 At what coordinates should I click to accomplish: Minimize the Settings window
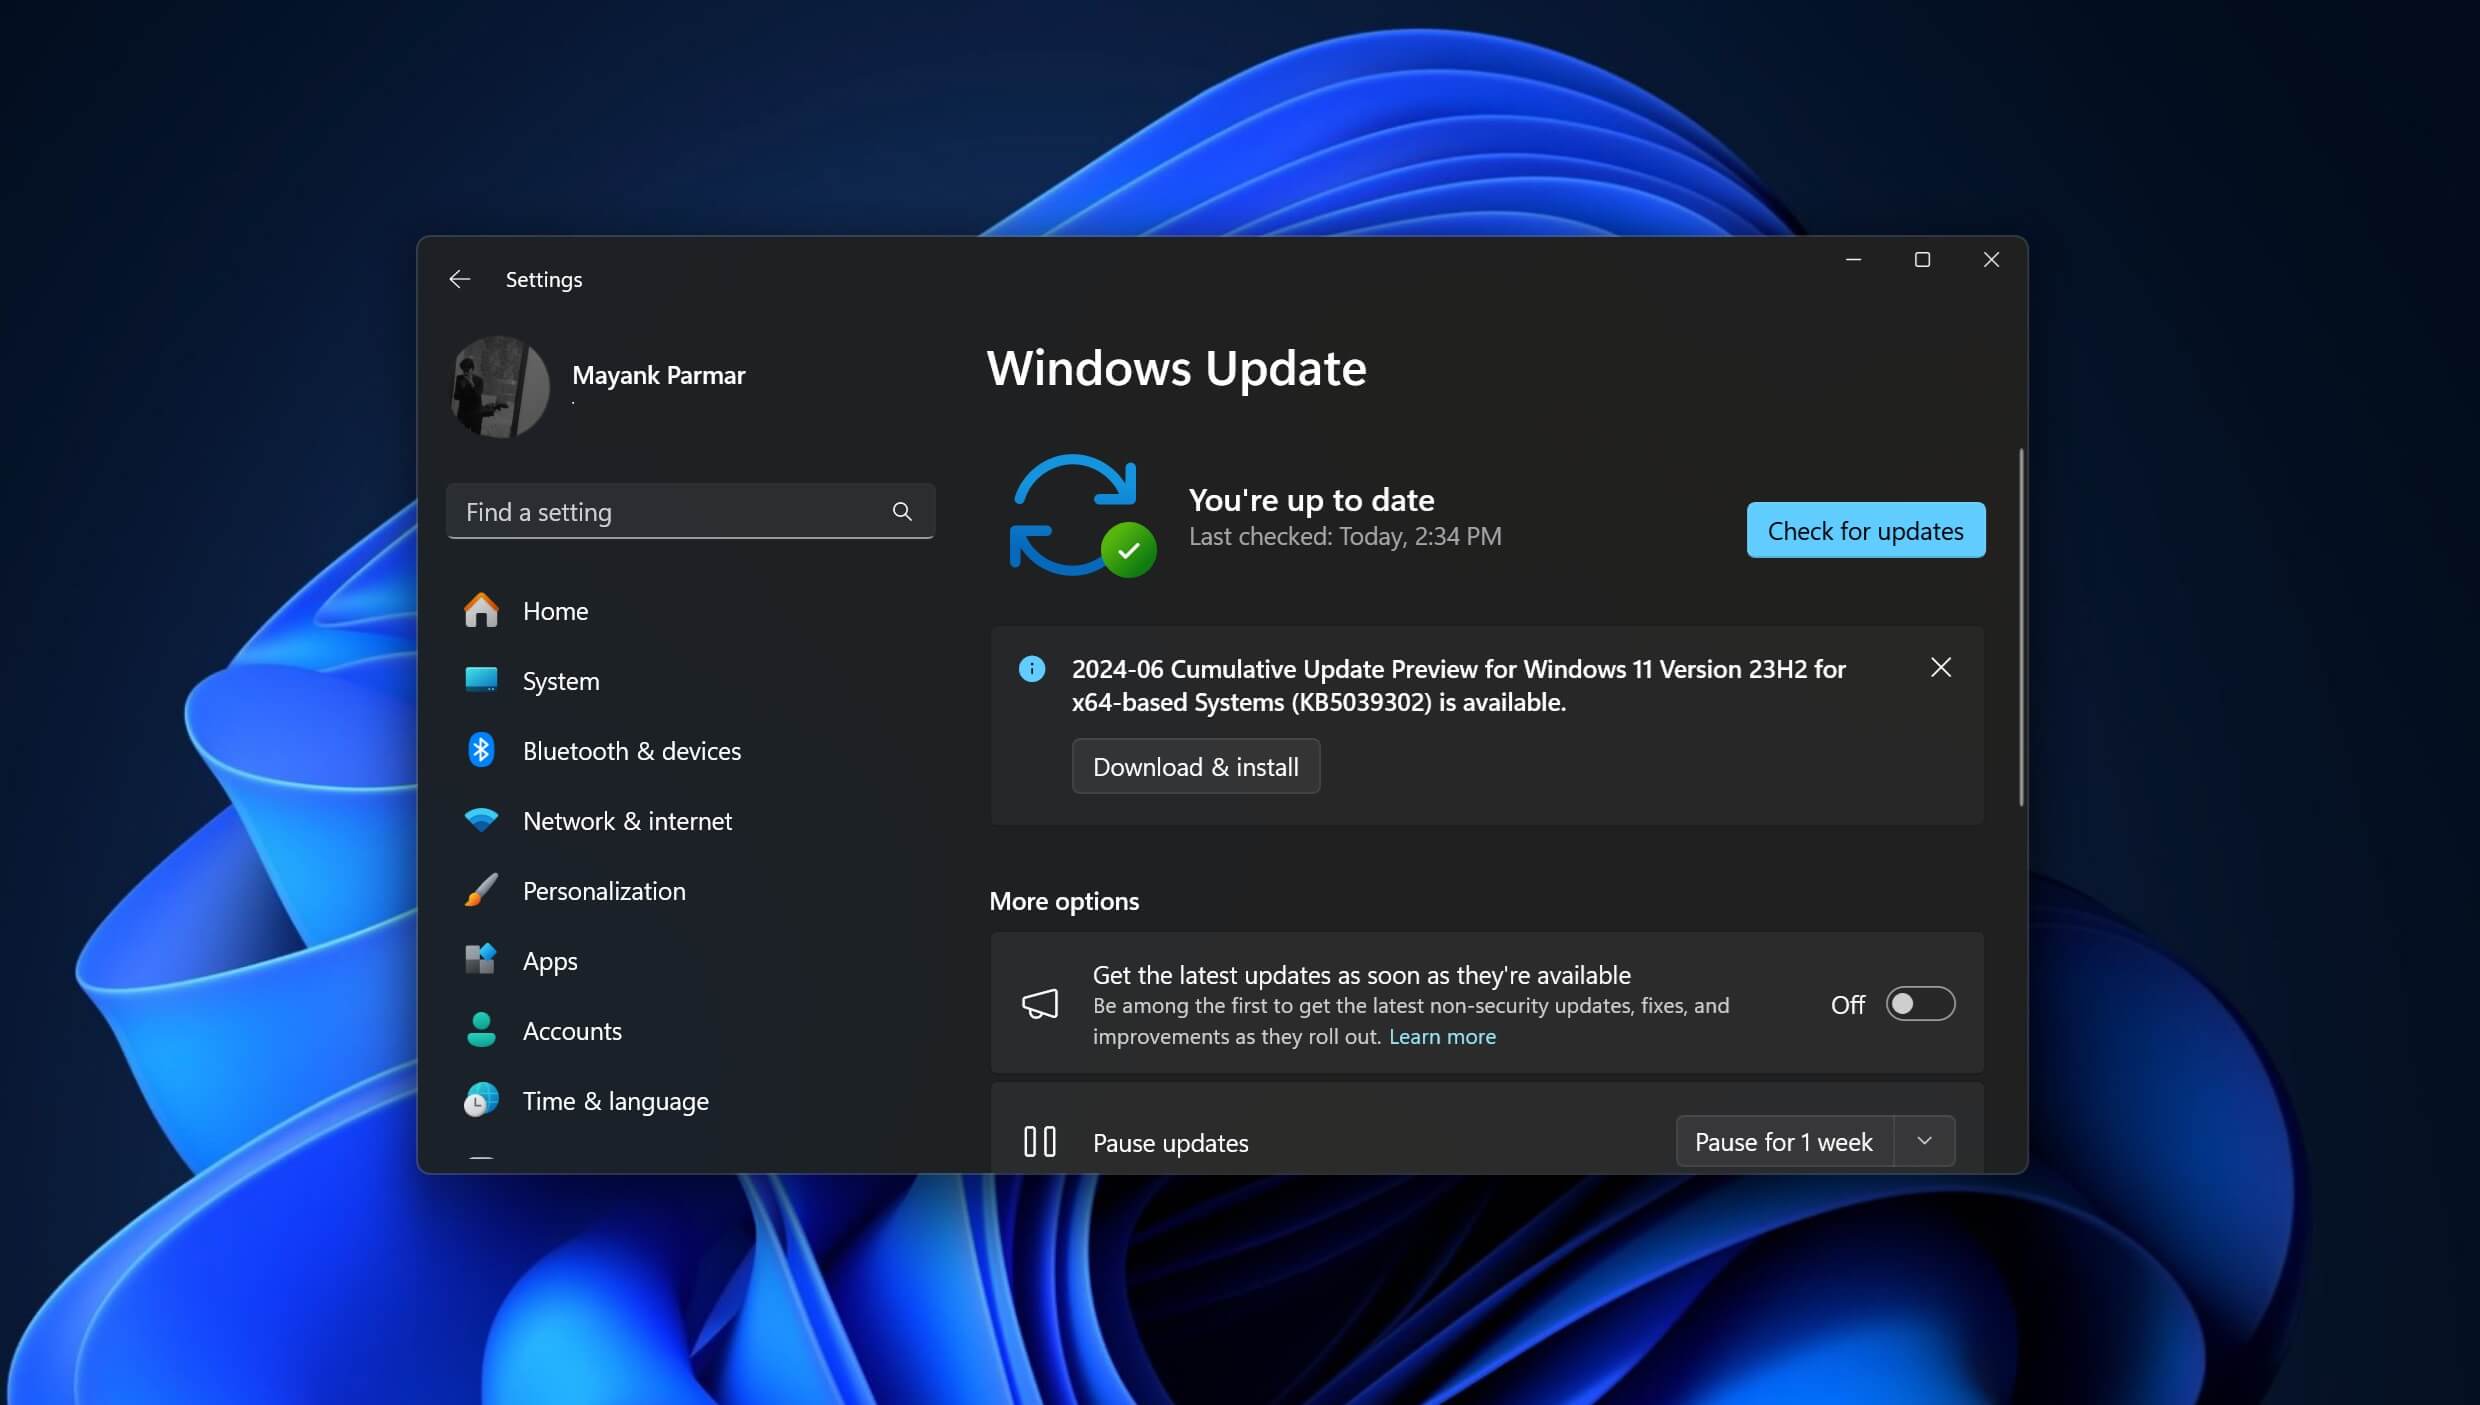[1853, 260]
